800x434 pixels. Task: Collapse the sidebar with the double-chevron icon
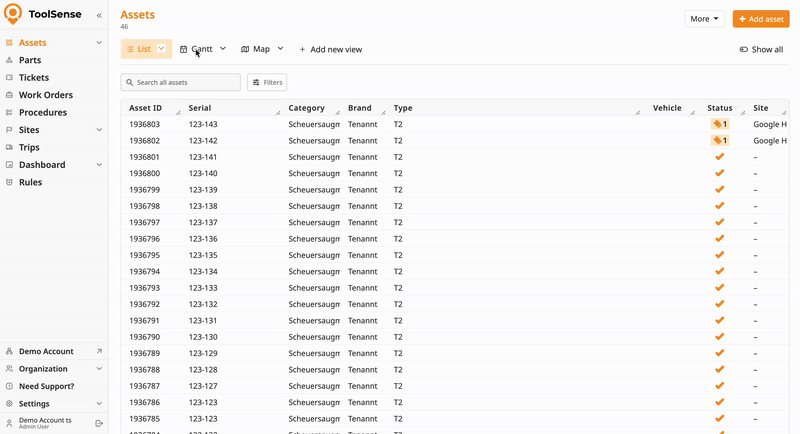98,16
